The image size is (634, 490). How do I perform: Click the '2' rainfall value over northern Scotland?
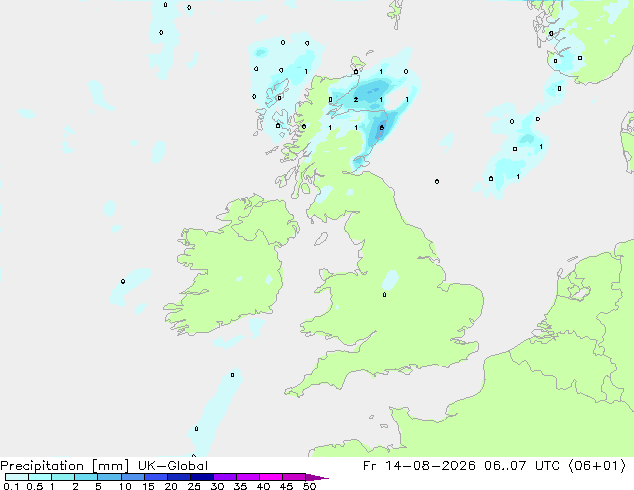pyautogui.click(x=356, y=99)
